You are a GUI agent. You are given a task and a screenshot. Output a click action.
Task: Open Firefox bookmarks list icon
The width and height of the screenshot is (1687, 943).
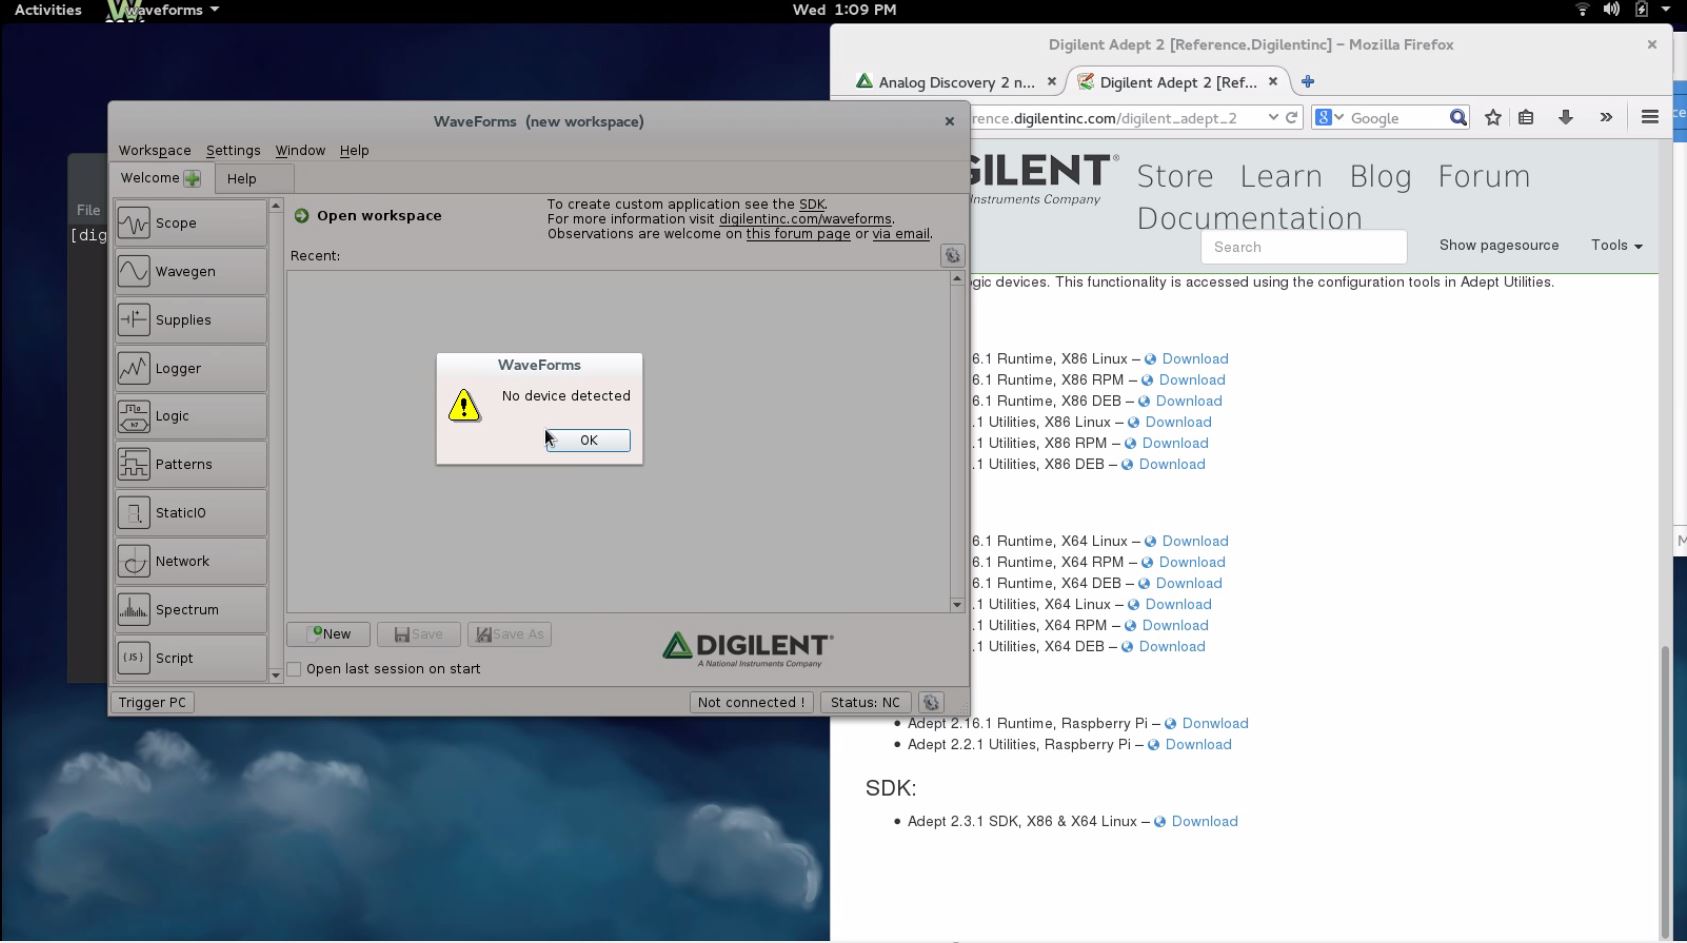(x=1526, y=118)
